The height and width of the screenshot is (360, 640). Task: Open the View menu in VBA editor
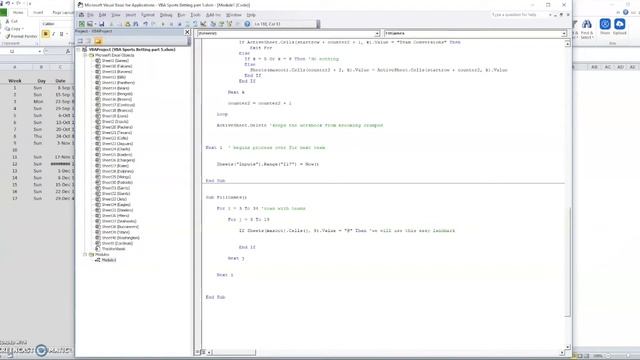pos(116,15)
